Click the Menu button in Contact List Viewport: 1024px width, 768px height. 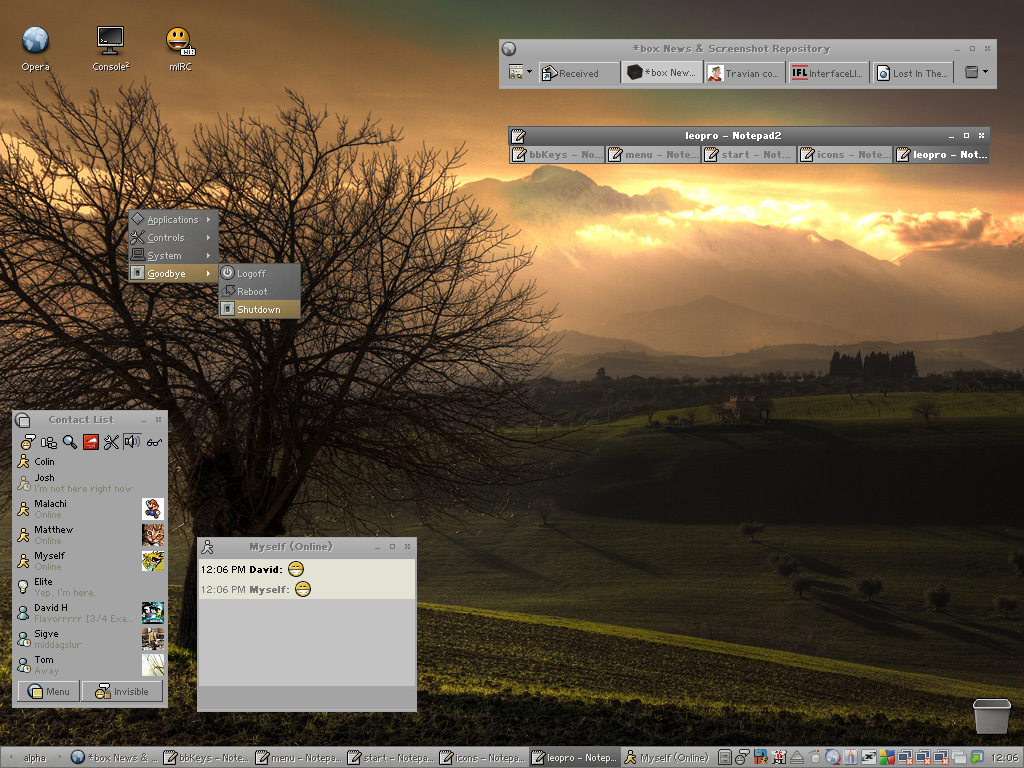click(49, 691)
